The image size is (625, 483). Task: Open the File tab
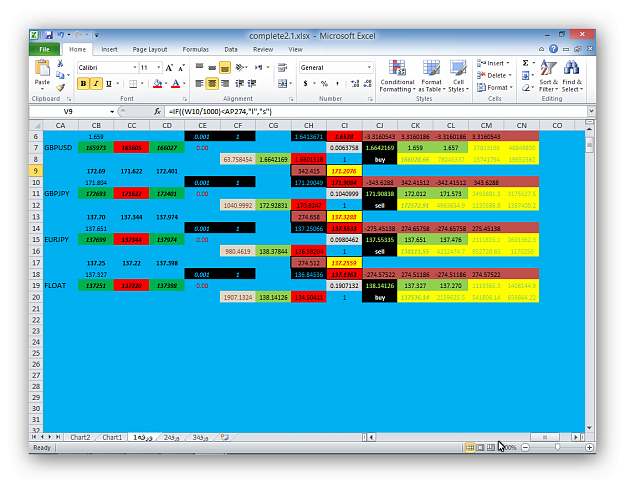coord(44,49)
